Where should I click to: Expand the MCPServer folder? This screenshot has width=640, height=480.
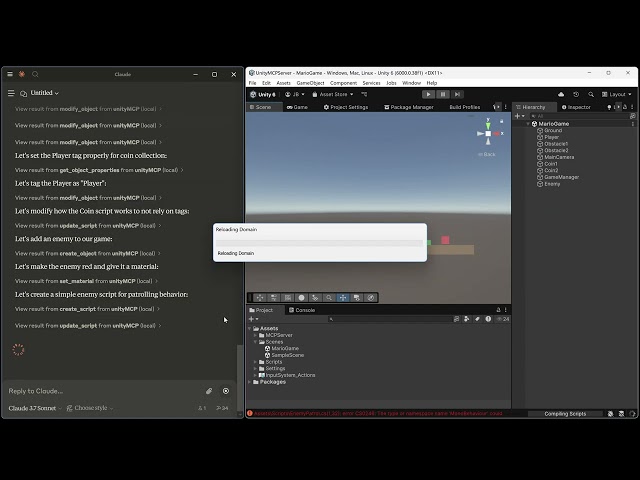(256, 335)
